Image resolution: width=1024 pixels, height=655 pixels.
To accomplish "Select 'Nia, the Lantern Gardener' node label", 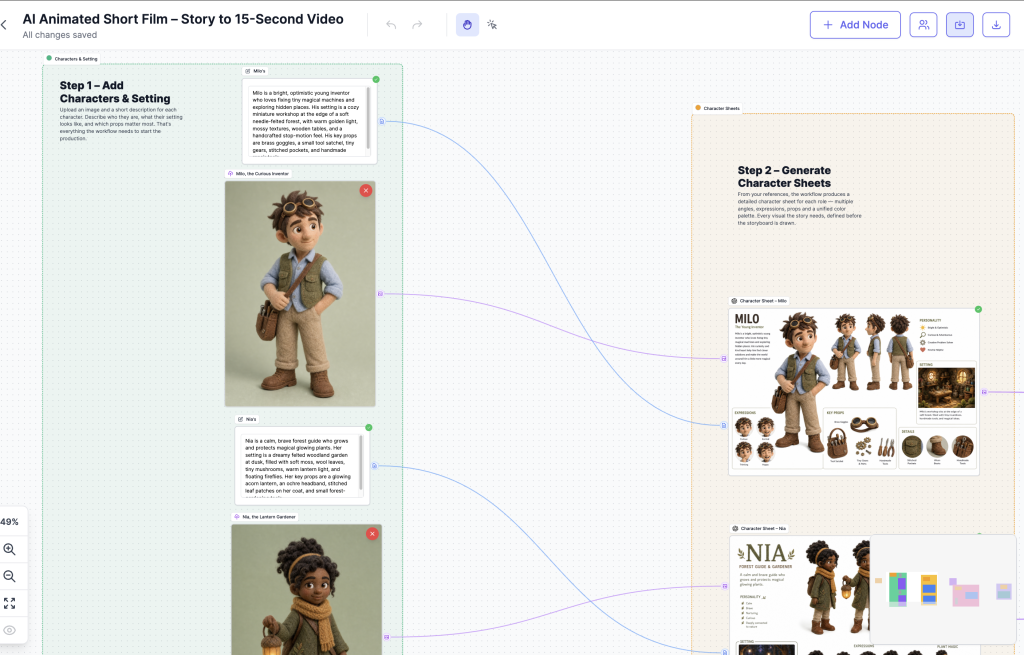I will 265,517.
